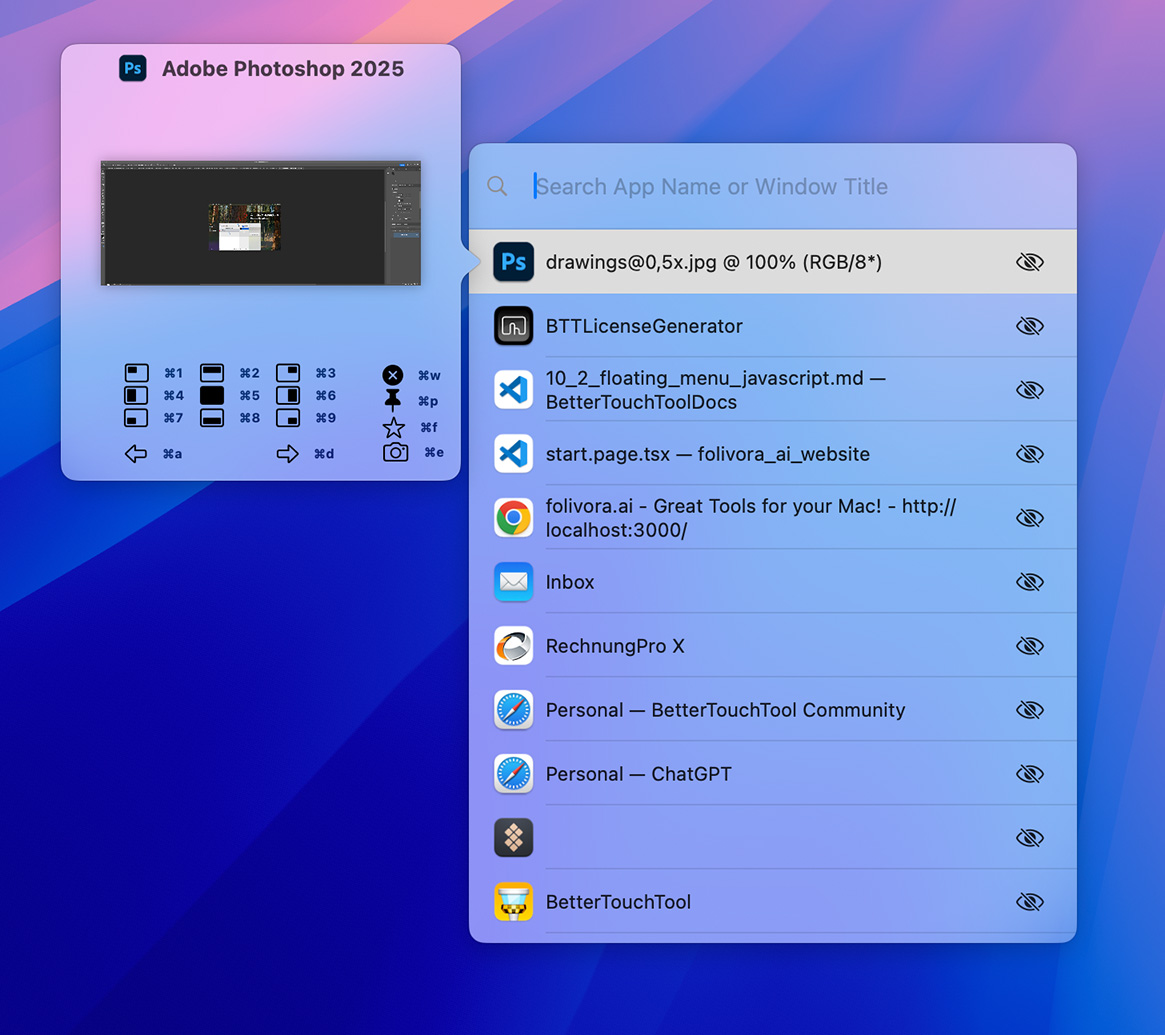Toggle visibility of the Inbox window
Screen dimensions: 1165x1035
(x=1029, y=581)
